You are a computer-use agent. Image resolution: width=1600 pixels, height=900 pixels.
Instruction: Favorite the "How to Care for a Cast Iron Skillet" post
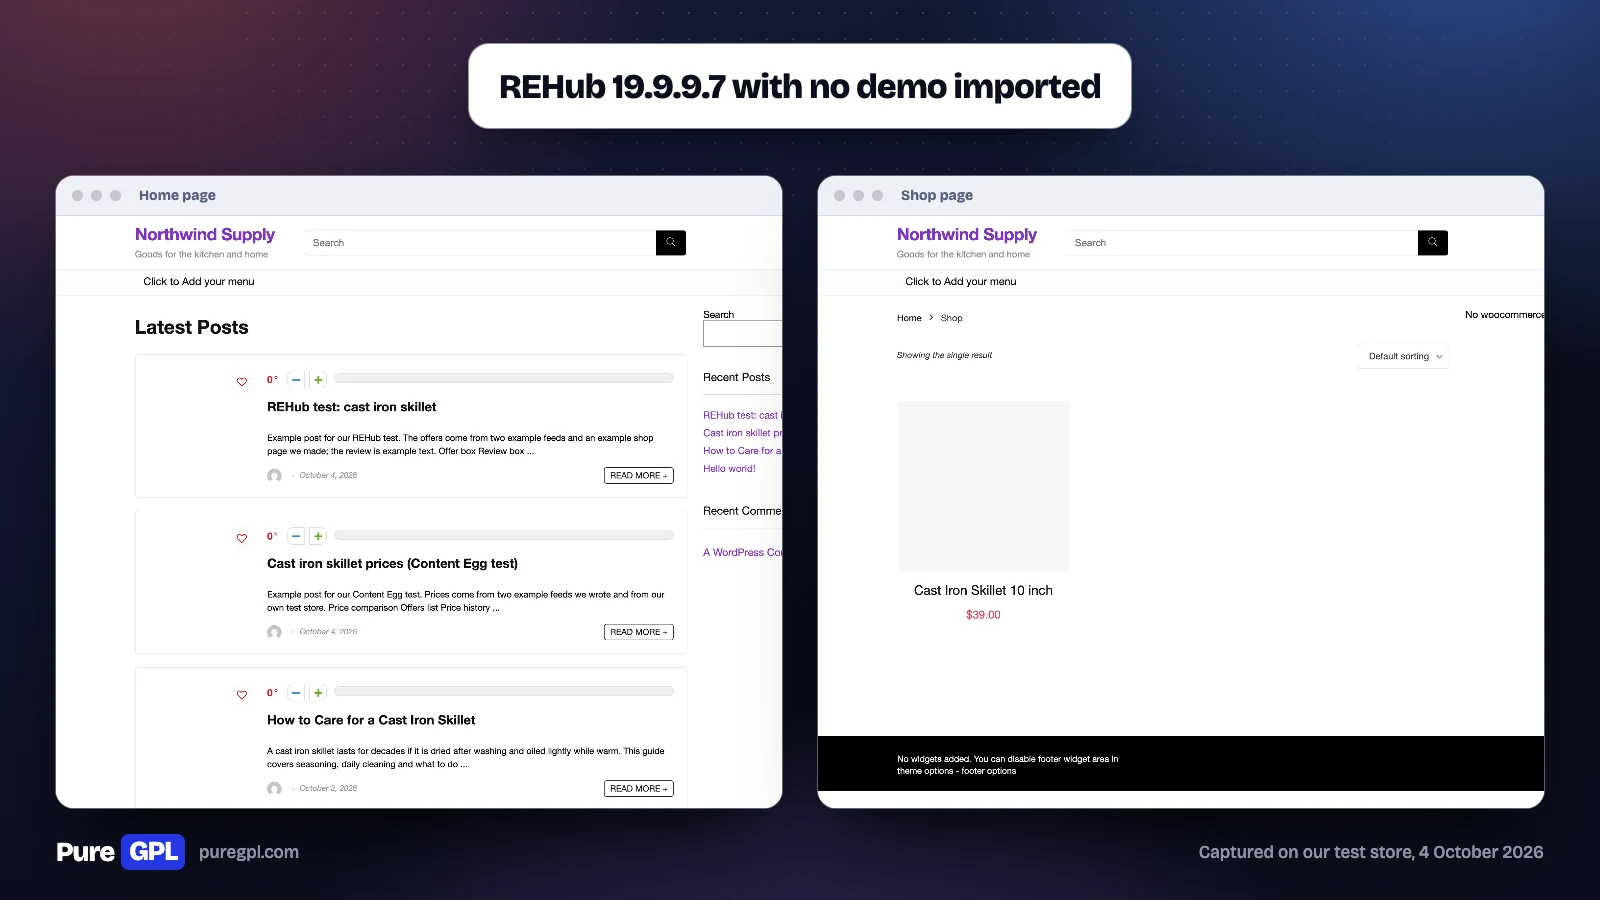(242, 694)
